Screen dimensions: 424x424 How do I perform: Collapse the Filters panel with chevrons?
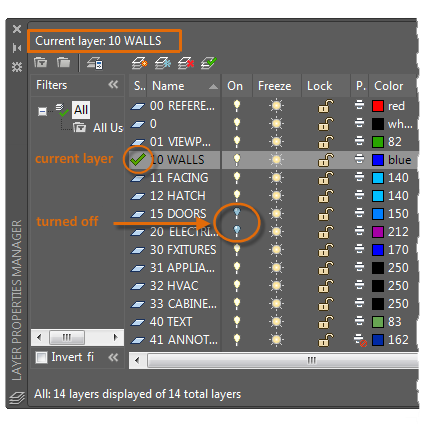(113, 85)
